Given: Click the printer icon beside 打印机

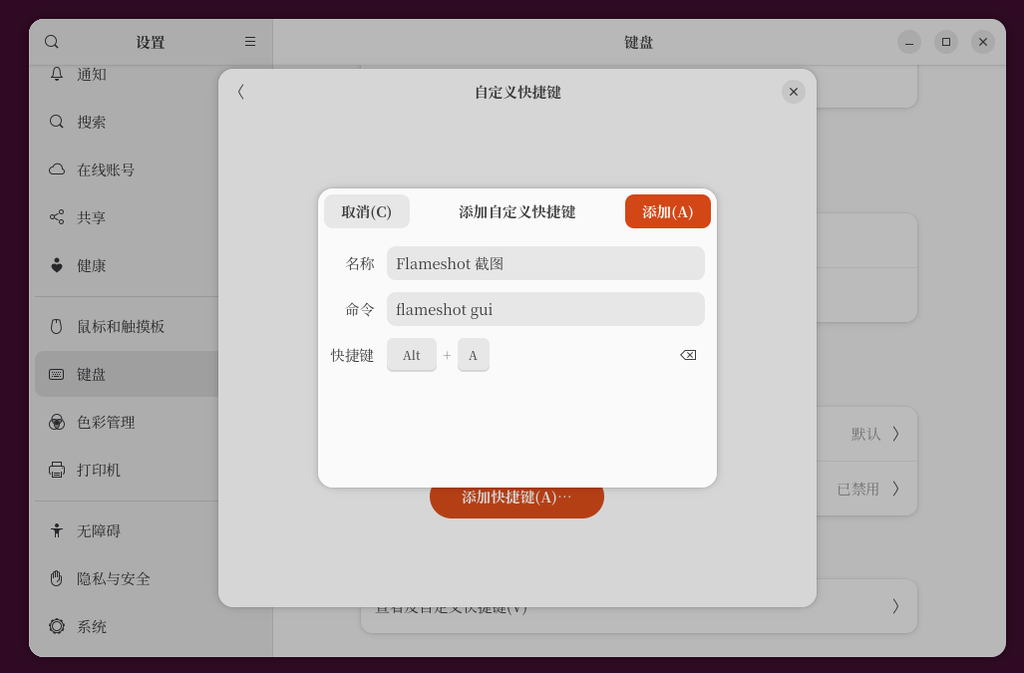Looking at the screenshot, I should [x=57, y=470].
